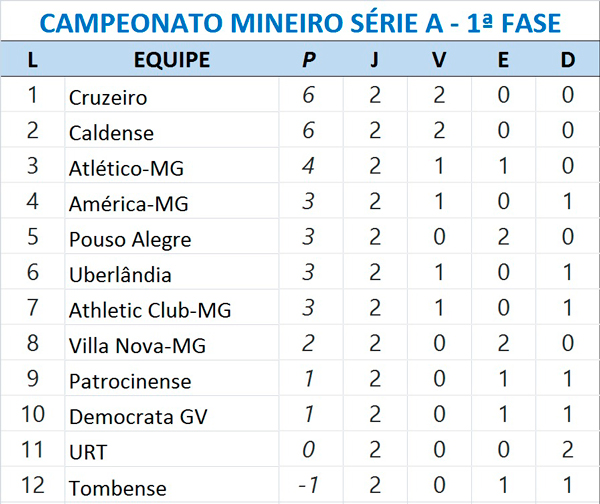Select the Uberlândia team cell
Image resolution: width=600 pixels, height=504 pixels.
120,275
